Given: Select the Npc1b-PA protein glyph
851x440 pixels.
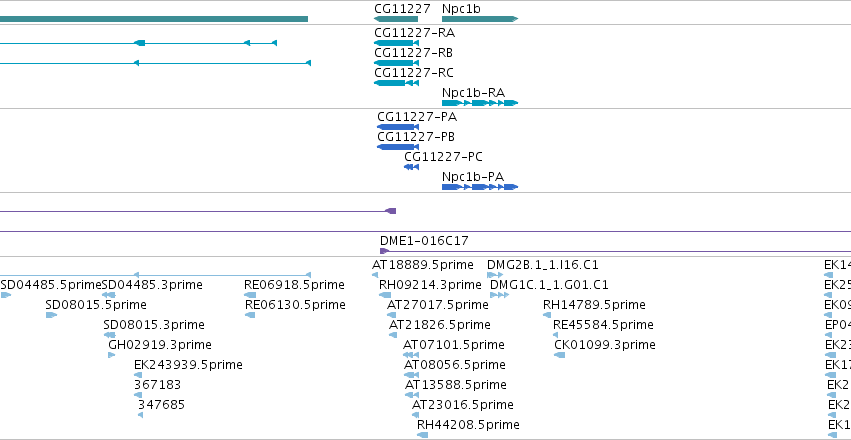Looking at the screenshot, I should (x=480, y=187).
